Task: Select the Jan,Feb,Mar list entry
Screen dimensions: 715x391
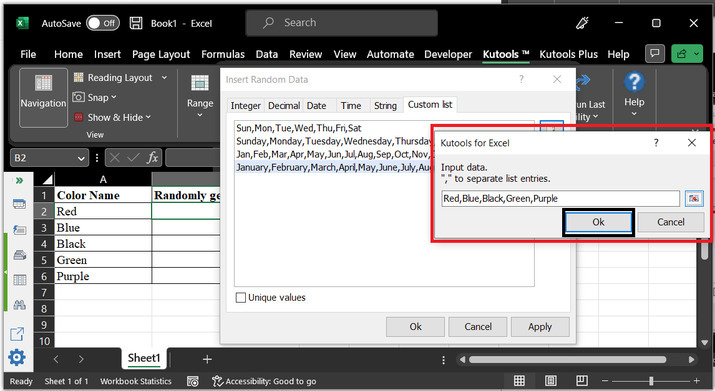Action: 333,154
